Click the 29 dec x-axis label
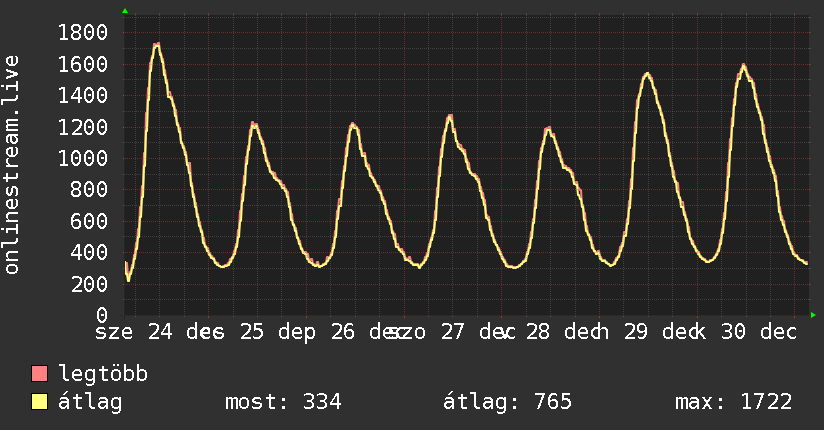 click(x=662, y=332)
